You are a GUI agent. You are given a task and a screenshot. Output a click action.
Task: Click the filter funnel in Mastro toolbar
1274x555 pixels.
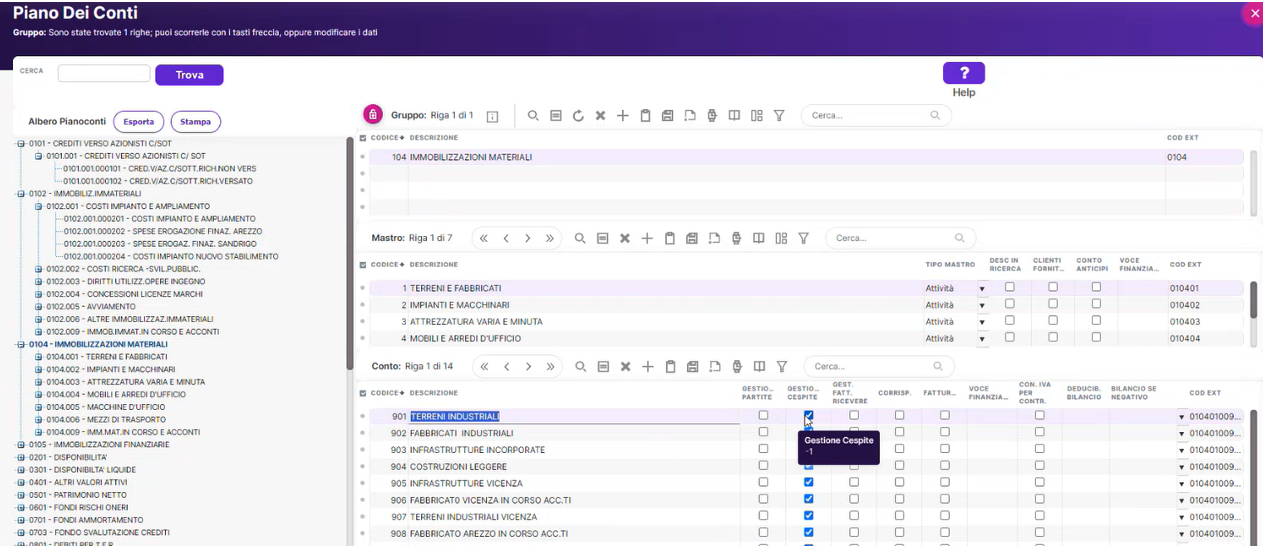(x=803, y=238)
